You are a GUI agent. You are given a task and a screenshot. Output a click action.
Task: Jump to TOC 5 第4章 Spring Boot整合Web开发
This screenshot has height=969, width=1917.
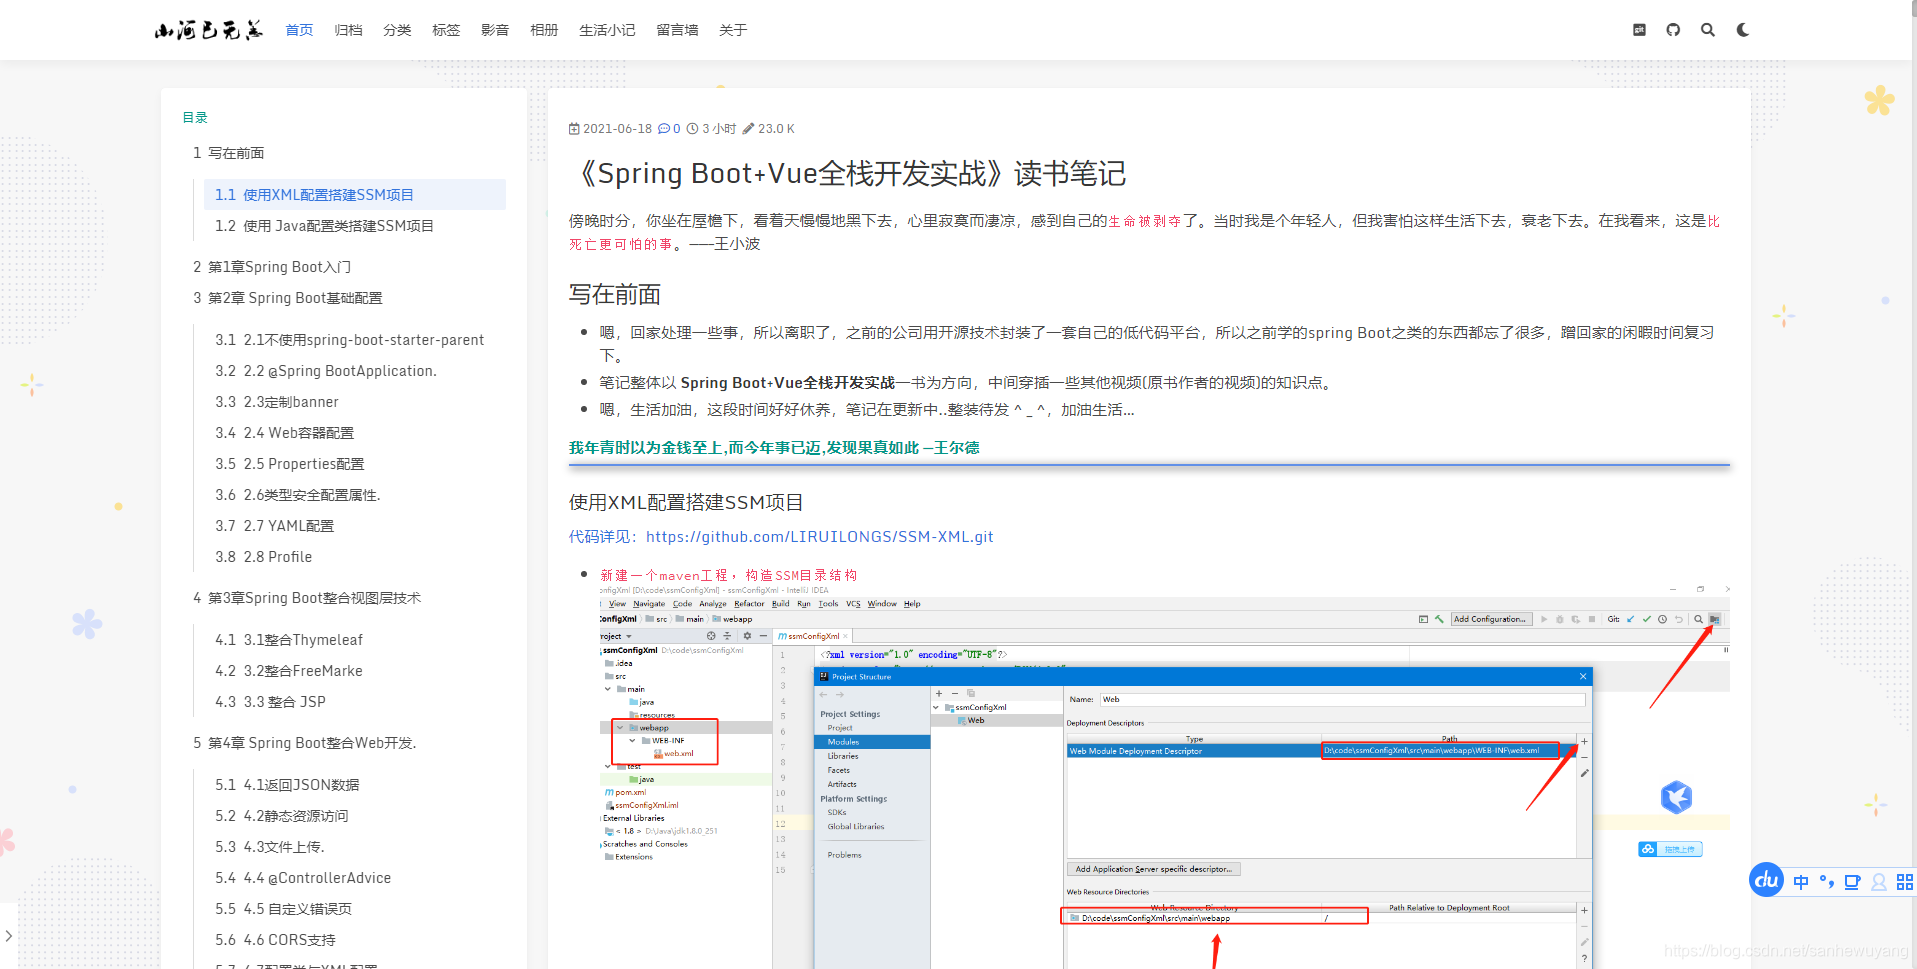[304, 743]
